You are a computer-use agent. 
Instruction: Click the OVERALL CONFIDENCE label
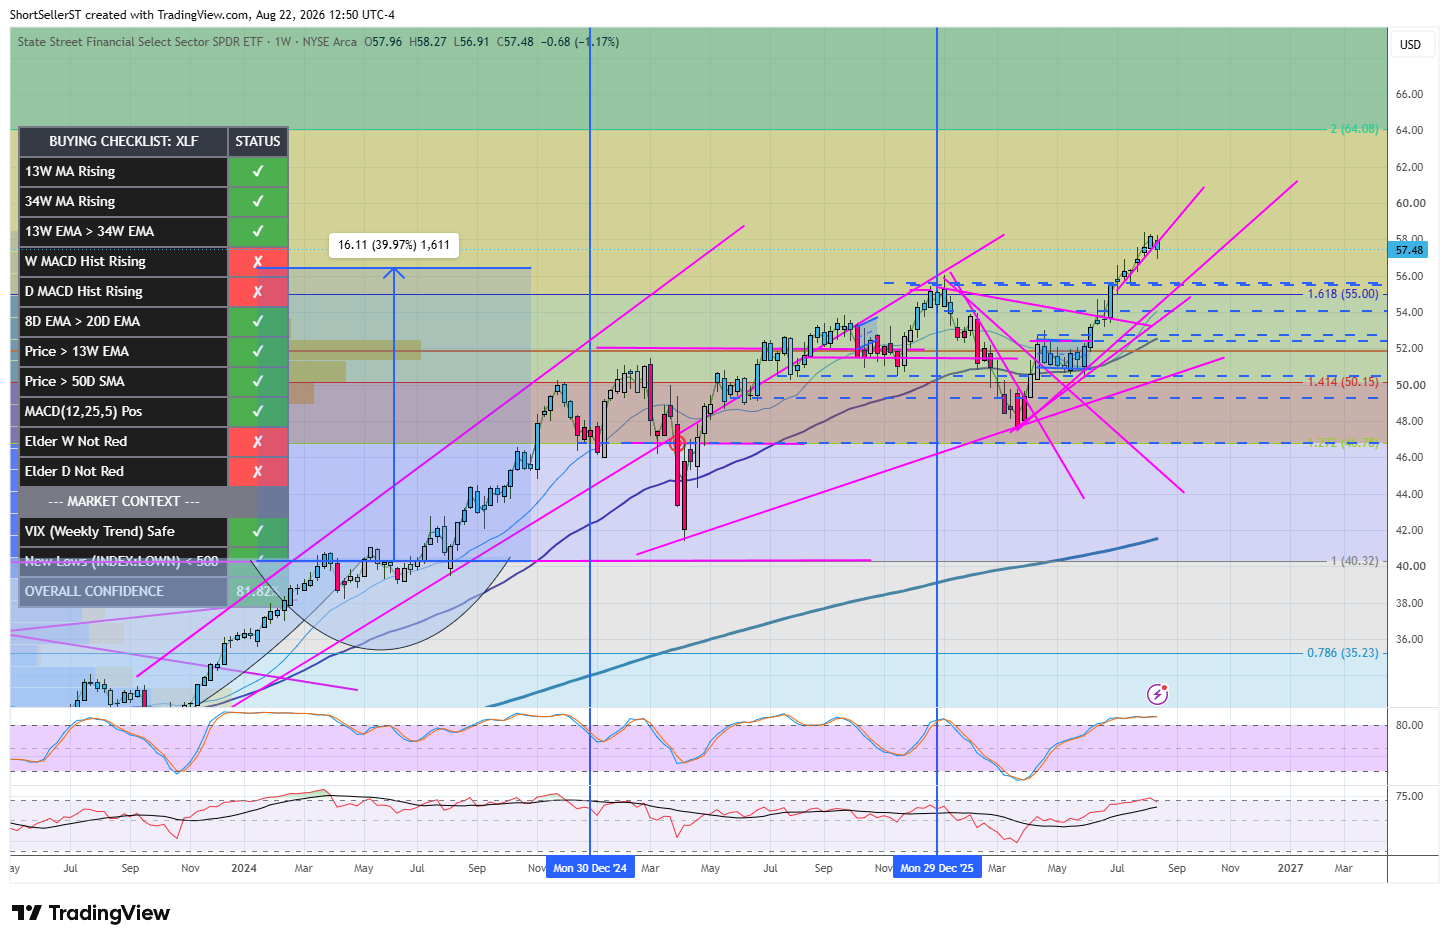(x=94, y=591)
